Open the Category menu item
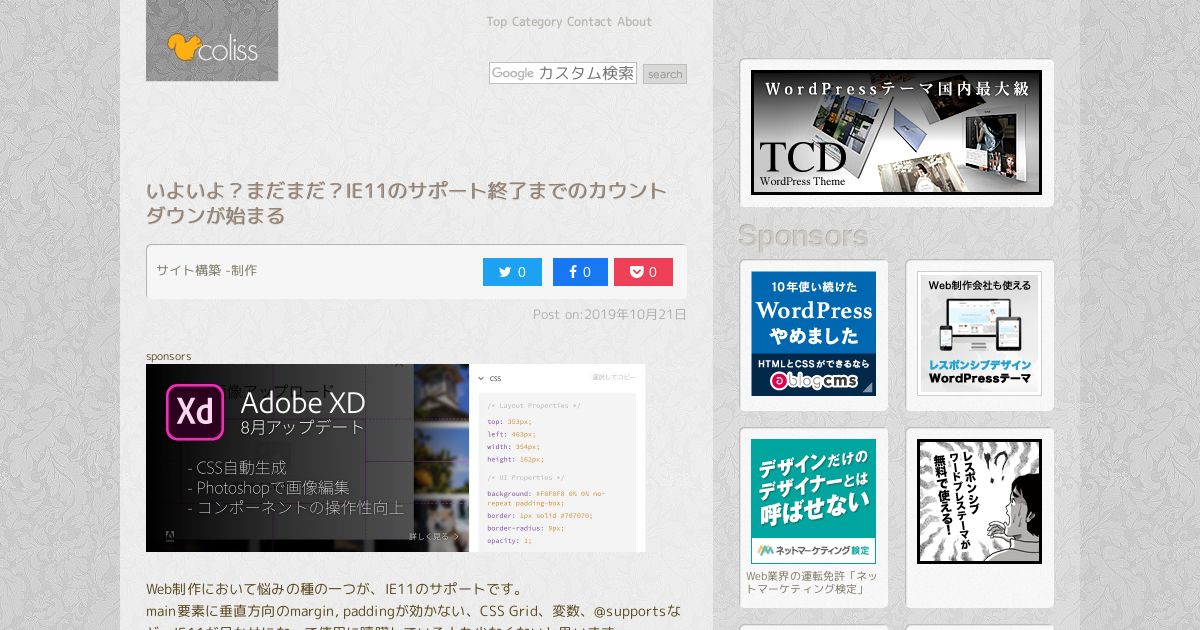Image resolution: width=1200 pixels, height=630 pixels. pos(537,22)
